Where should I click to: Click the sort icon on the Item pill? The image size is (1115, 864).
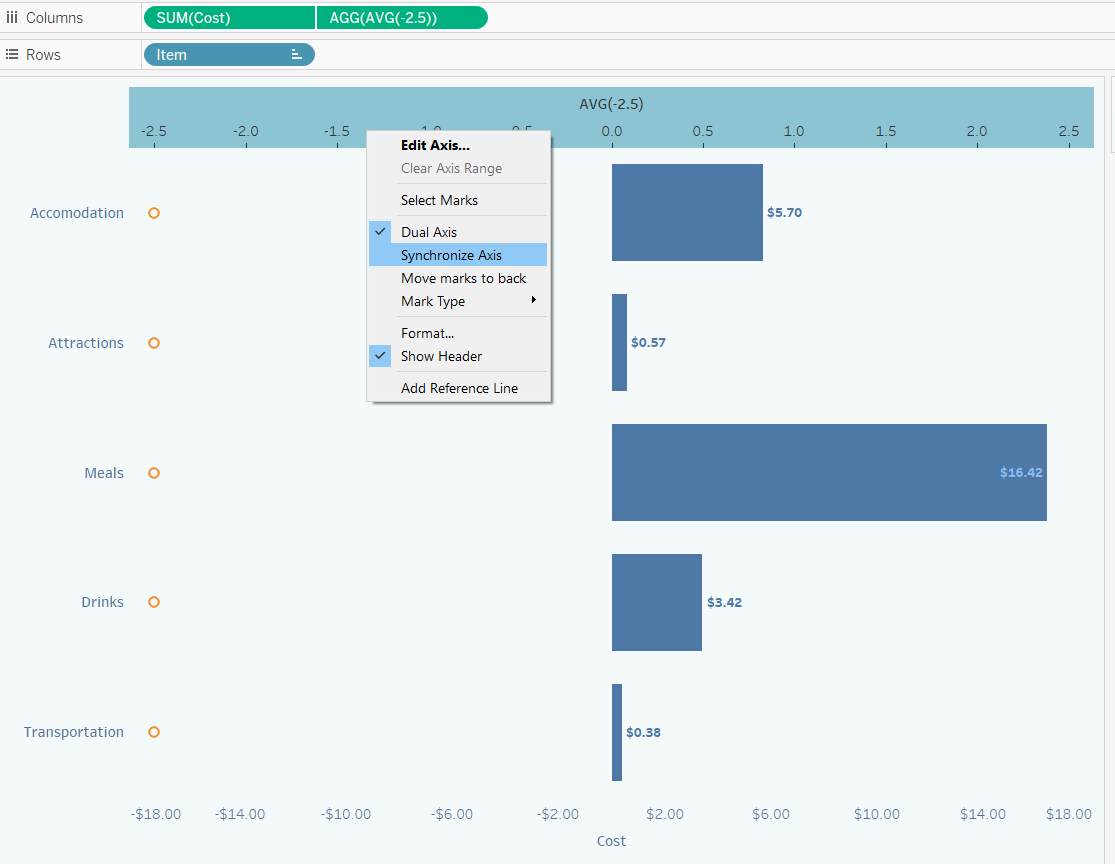pyautogui.click(x=298, y=54)
